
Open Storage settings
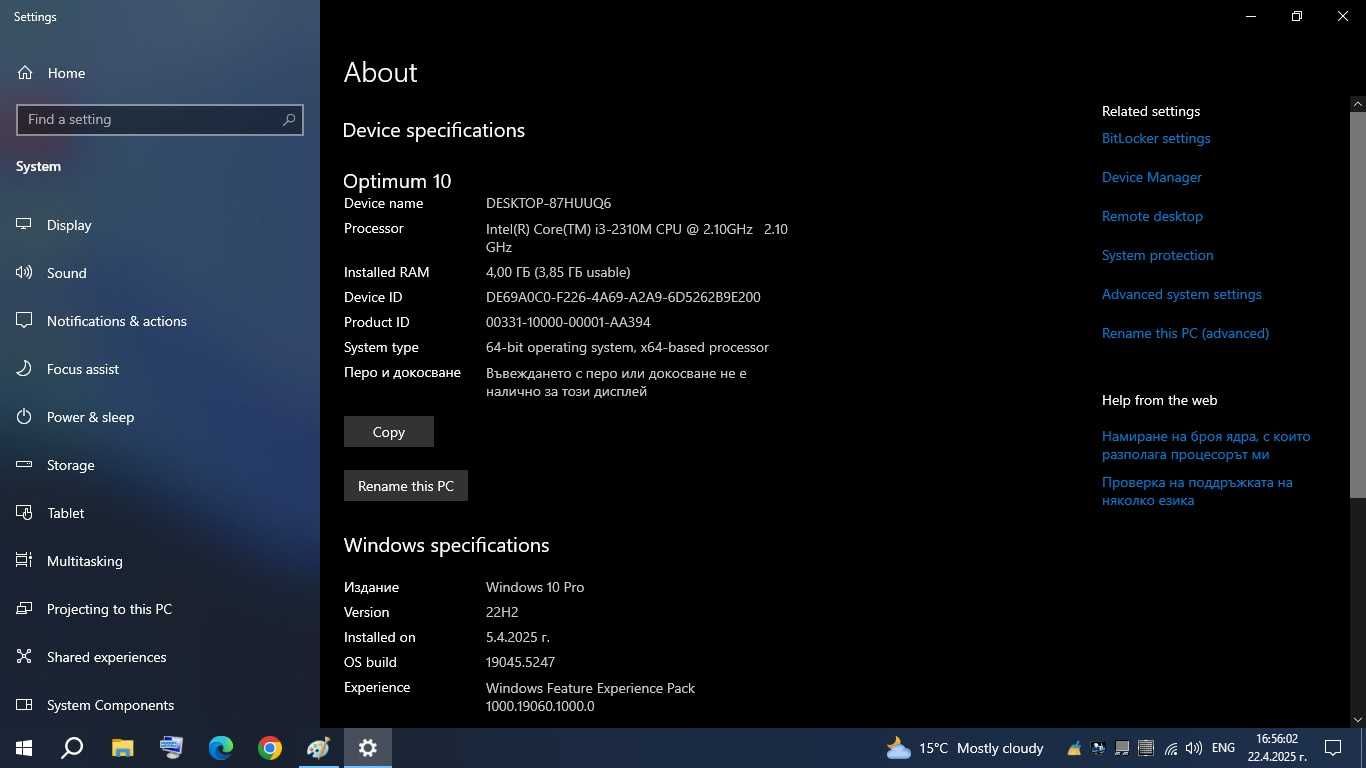[x=70, y=465]
